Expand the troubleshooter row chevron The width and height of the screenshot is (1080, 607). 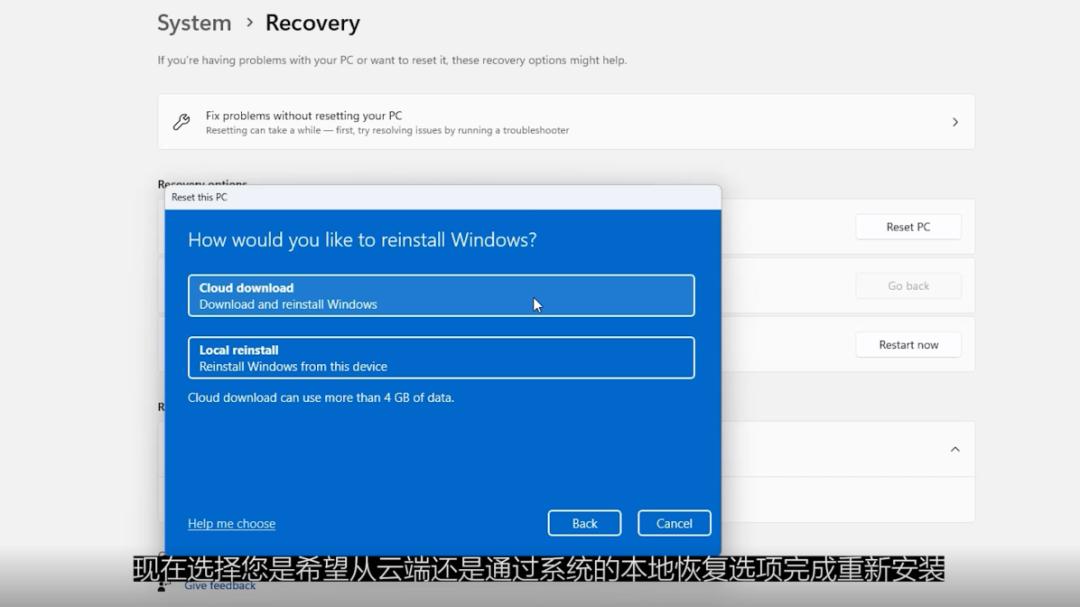tap(955, 121)
